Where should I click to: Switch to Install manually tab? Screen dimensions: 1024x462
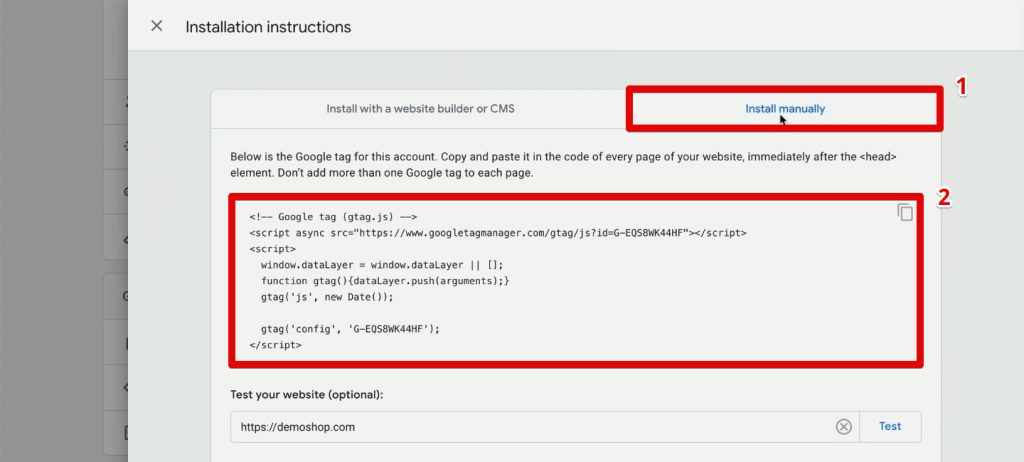click(785, 109)
